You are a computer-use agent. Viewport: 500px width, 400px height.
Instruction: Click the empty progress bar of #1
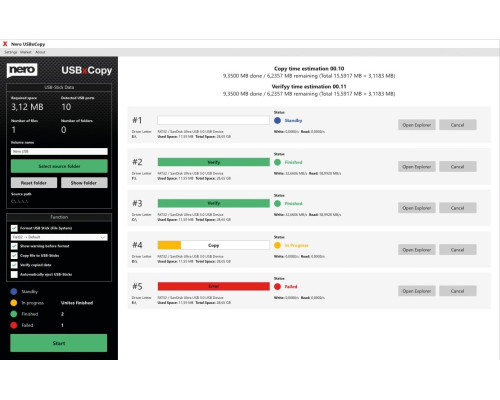[x=214, y=120]
